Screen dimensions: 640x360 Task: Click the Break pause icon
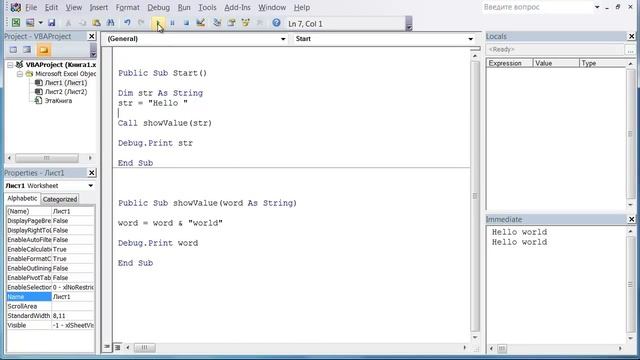point(172,23)
